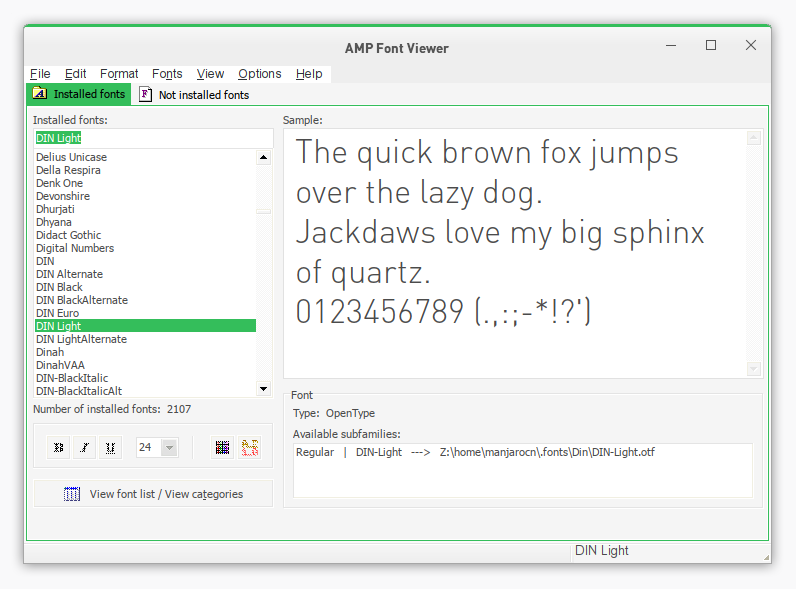Open the View menu
The width and height of the screenshot is (796, 589).
coord(210,74)
